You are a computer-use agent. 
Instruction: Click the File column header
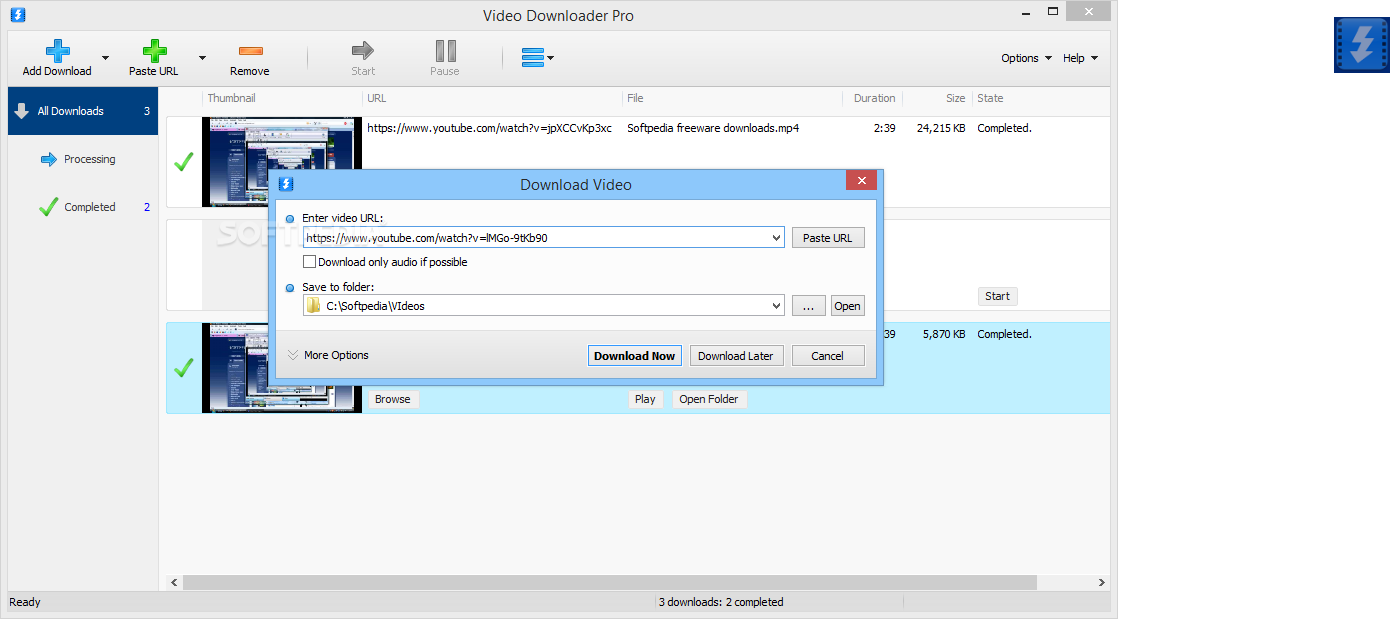(732, 98)
